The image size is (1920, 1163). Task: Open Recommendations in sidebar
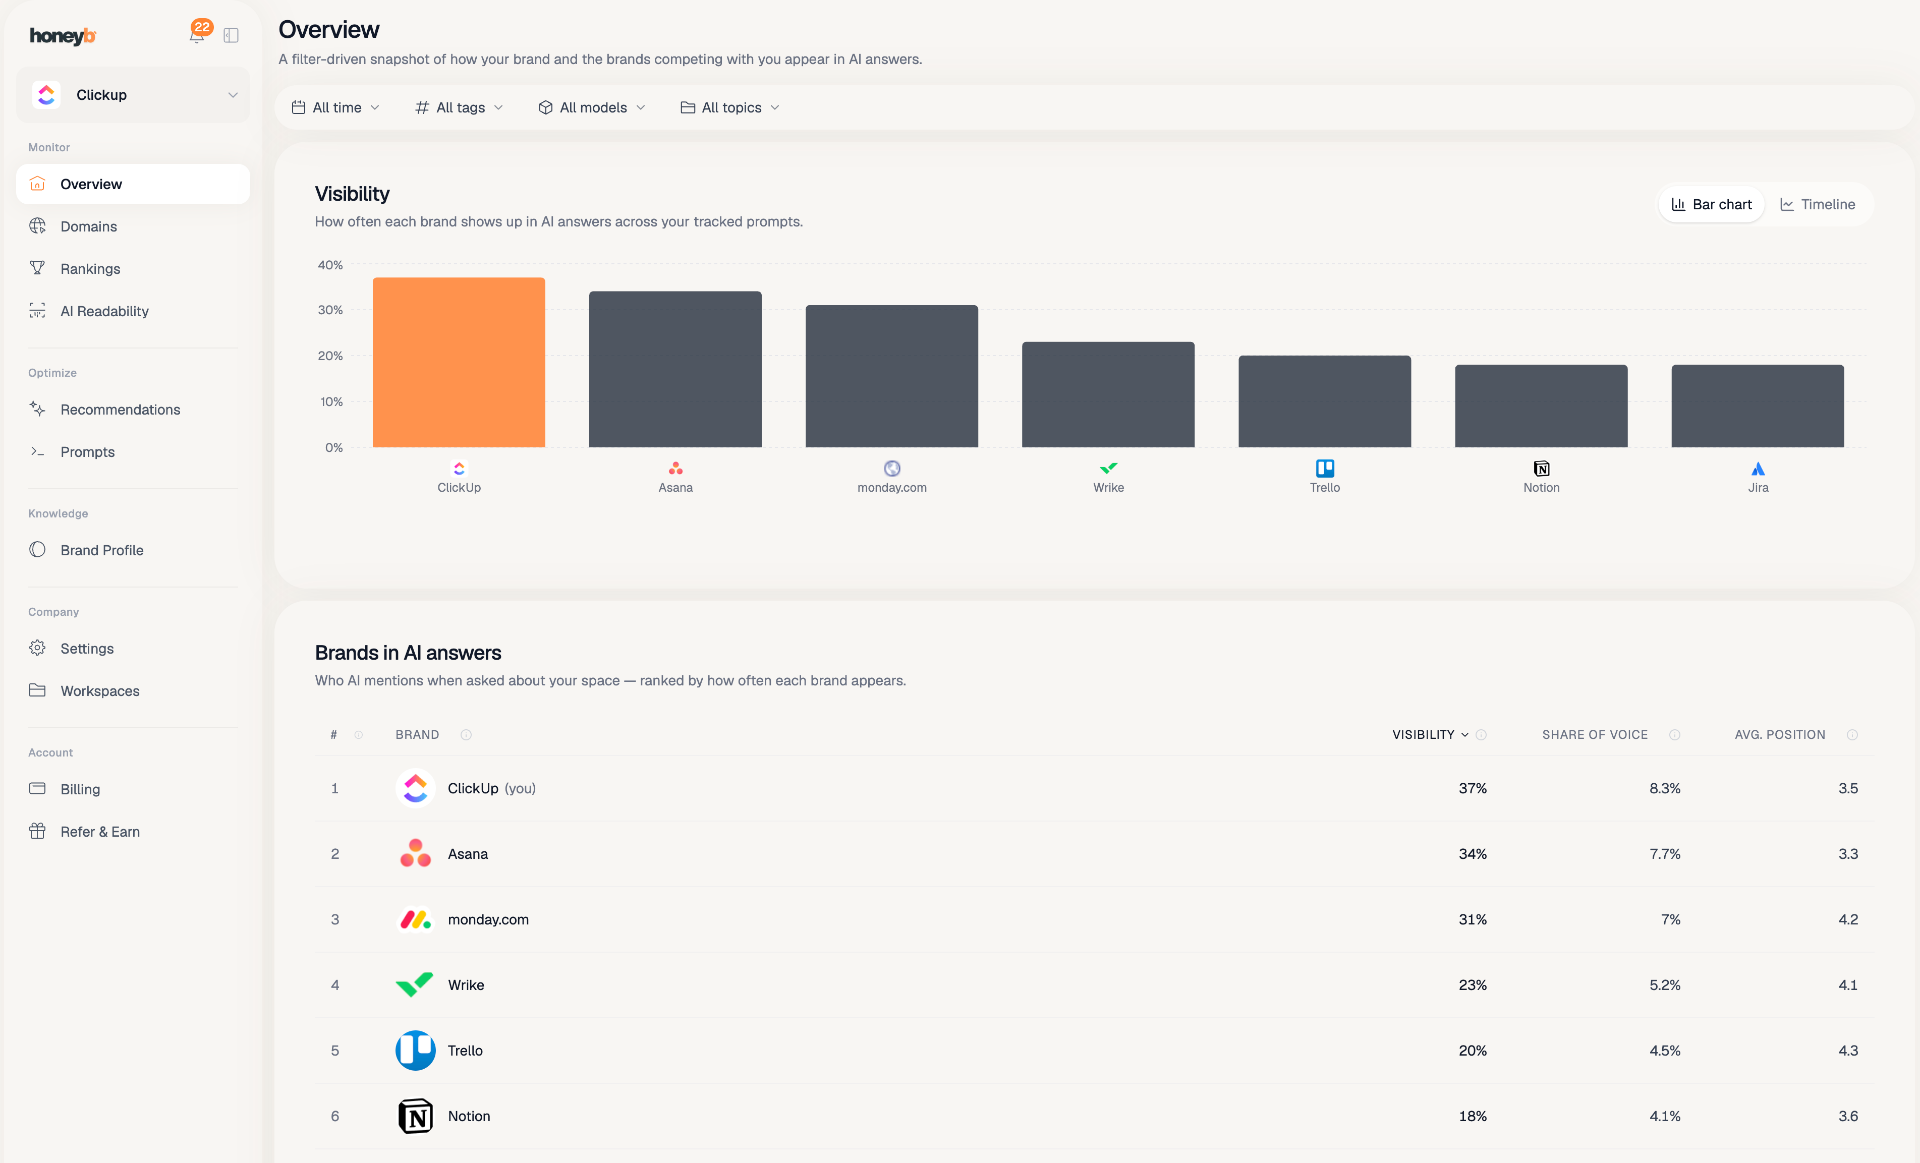pyautogui.click(x=133, y=410)
